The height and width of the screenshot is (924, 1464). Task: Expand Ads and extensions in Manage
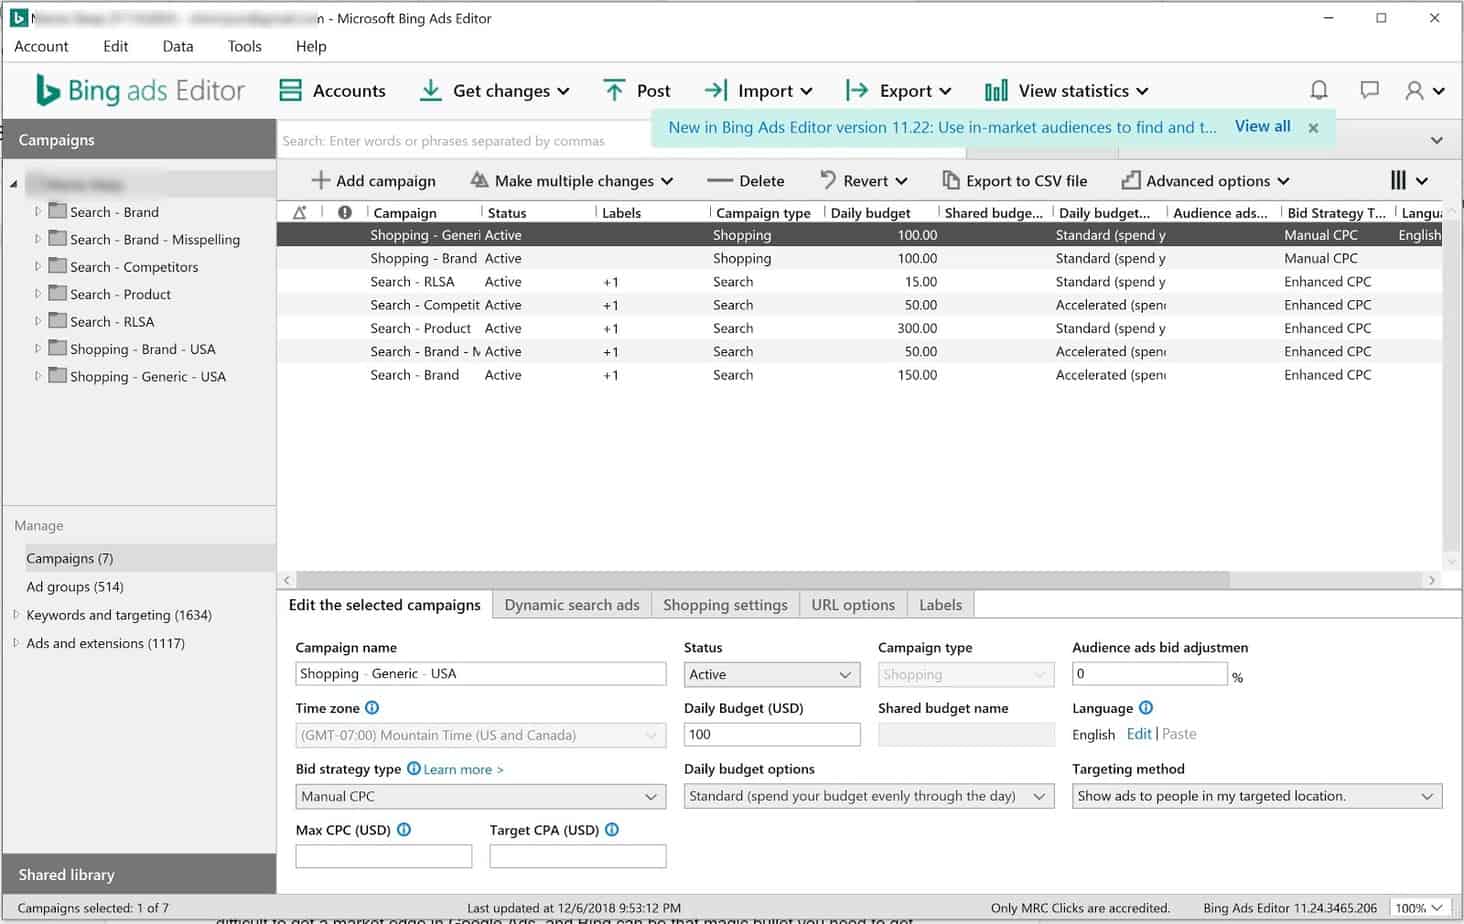point(15,643)
